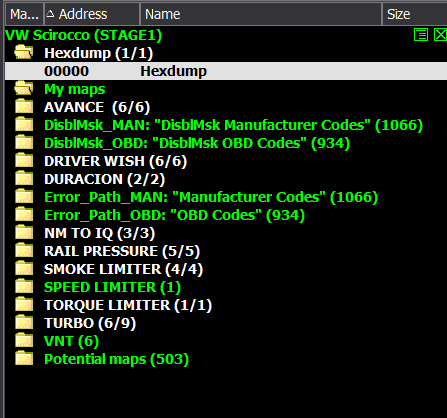Open the project properties list icon
The width and height of the screenshot is (447, 418).
tap(421, 35)
